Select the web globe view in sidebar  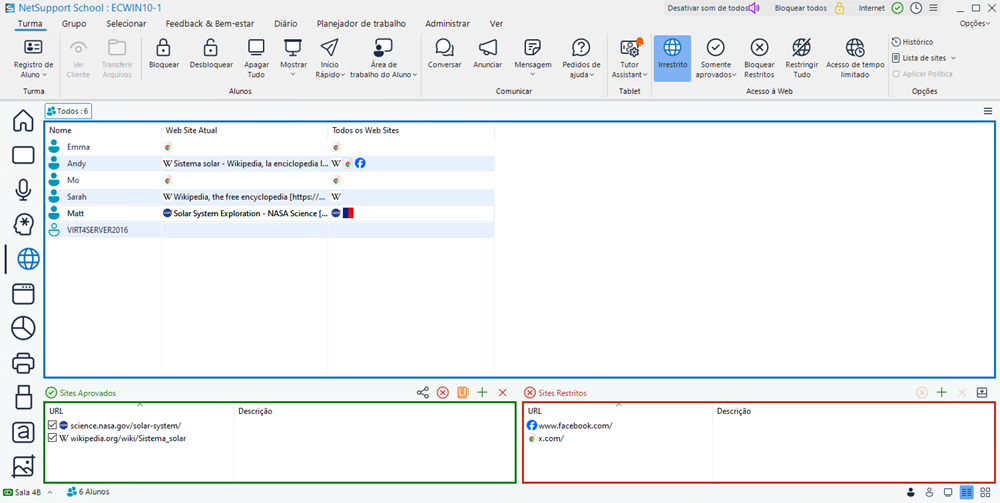(x=28, y=259)
